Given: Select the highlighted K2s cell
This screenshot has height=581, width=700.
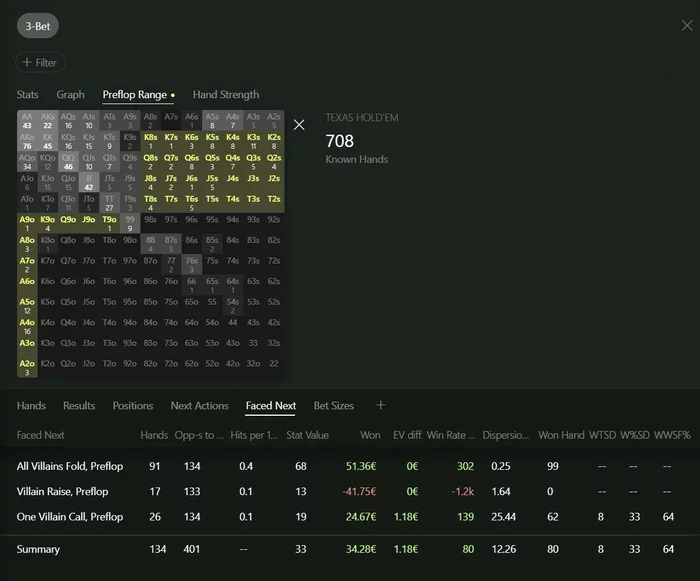Looking at the screenshot, I should [274, 141].
